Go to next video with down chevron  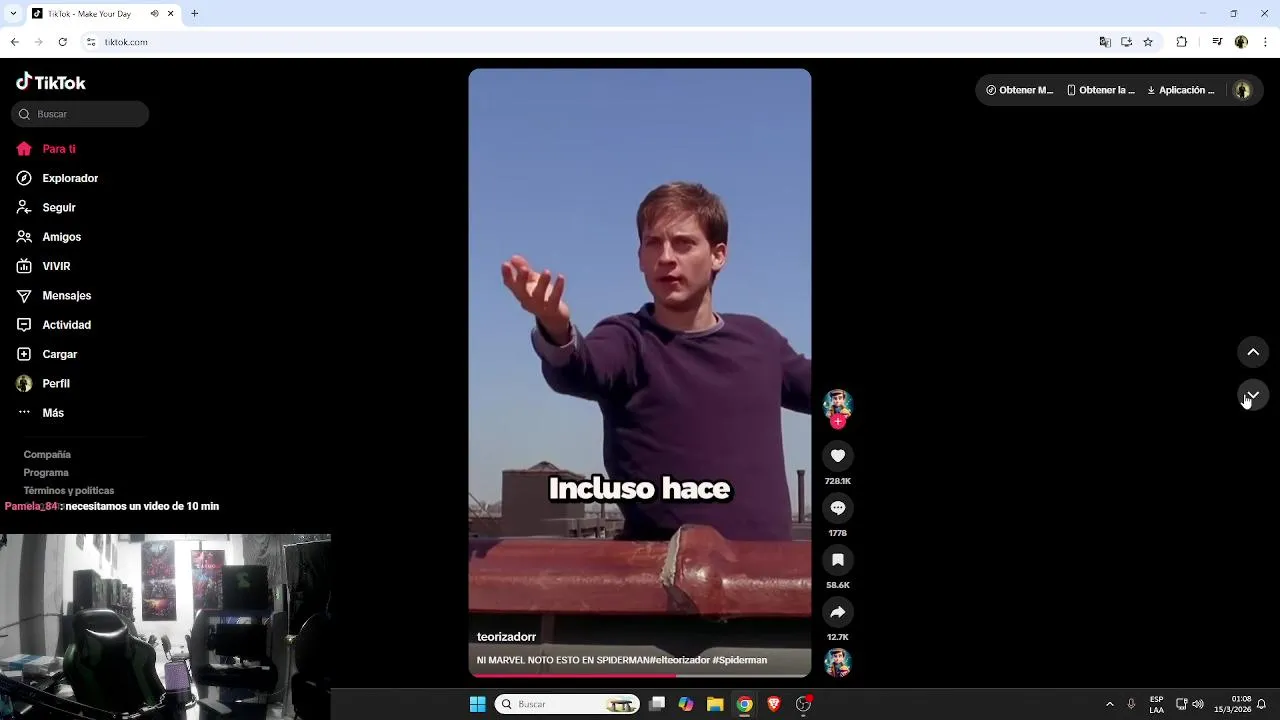(1253, 395)
